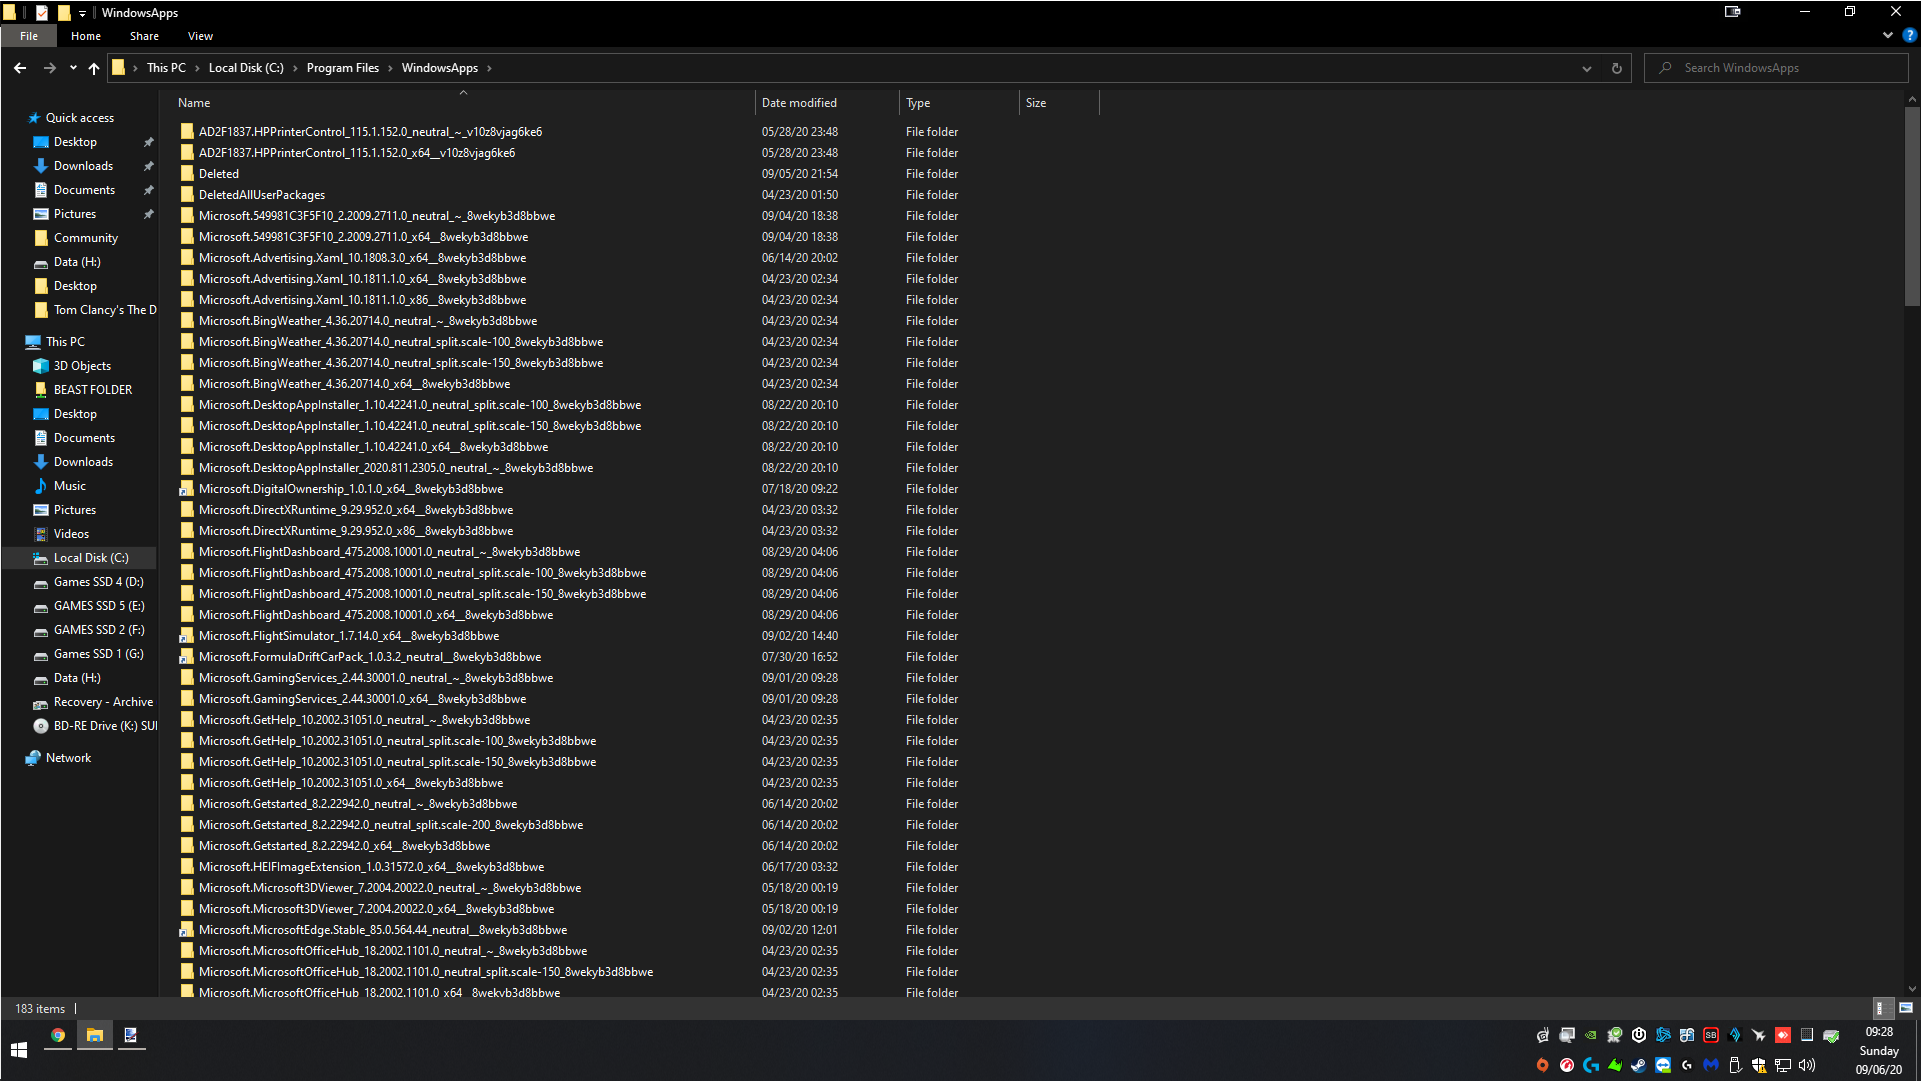
Task: Open Quick Access Toolbar customize dropdown
Action: pos(82,13)
